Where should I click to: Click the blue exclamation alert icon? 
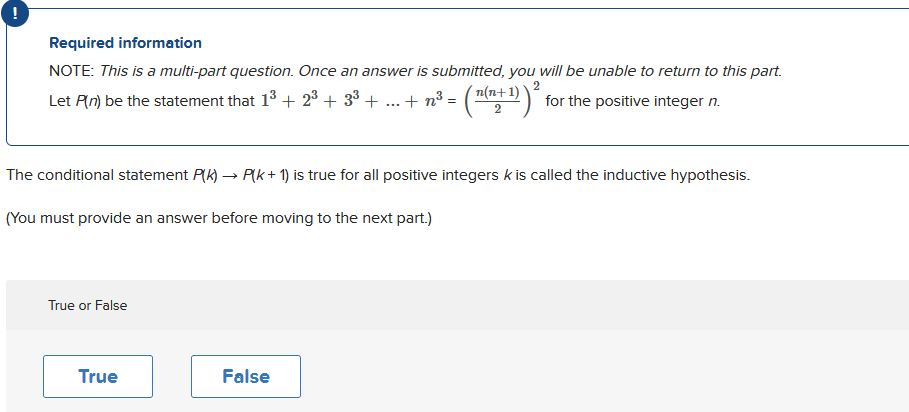(x=15, y=13)
